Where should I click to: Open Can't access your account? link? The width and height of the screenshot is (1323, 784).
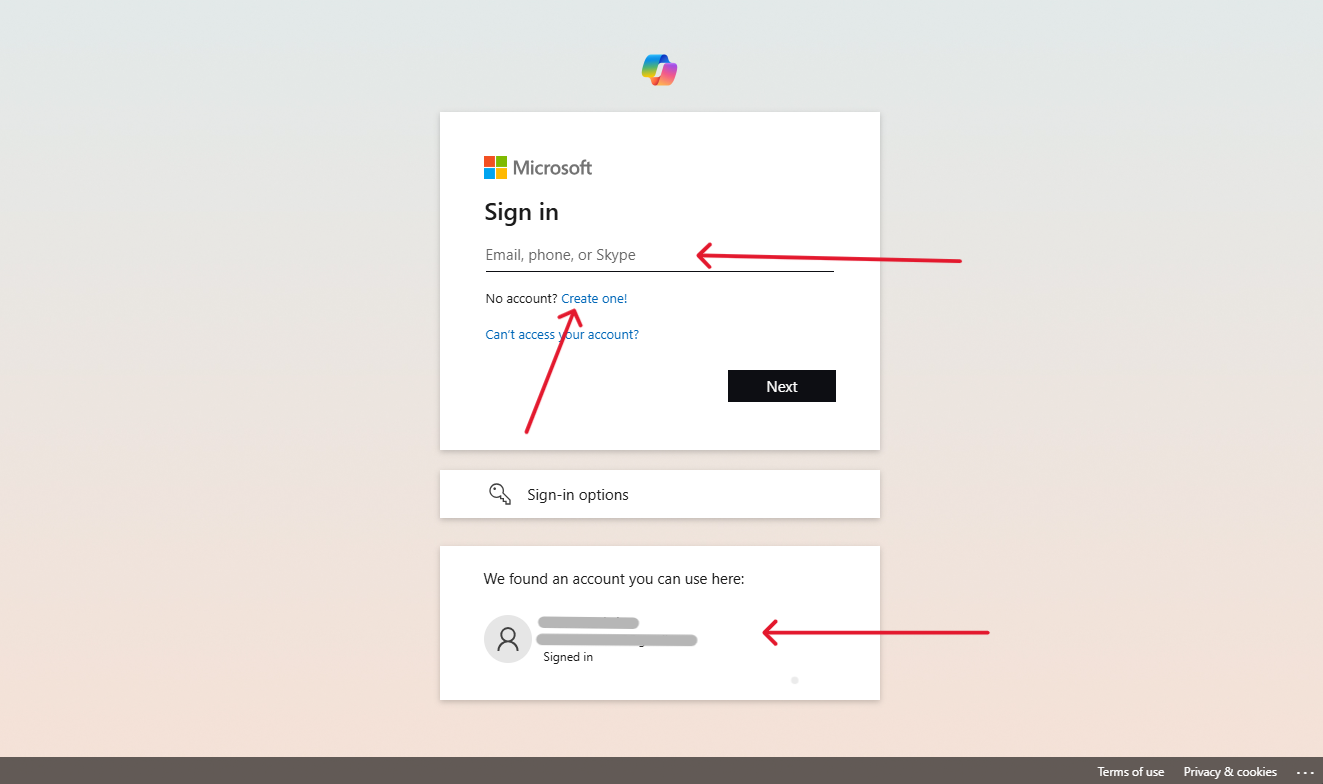tap(562, 335)
